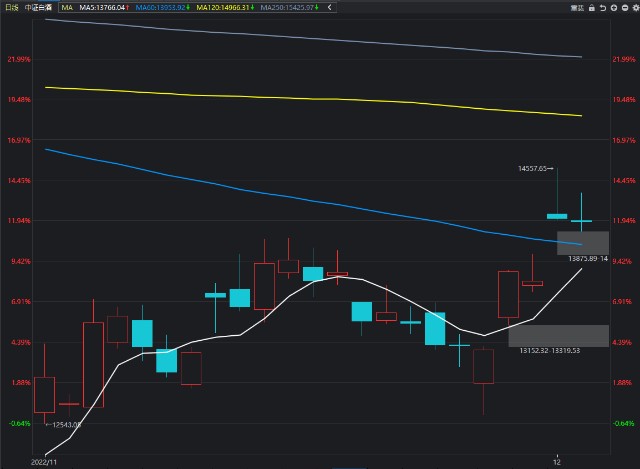The width and height of the screenshot is (640, 469).
Task: Click the 2022/11 date label on the axis
Action: click(47, 463)
